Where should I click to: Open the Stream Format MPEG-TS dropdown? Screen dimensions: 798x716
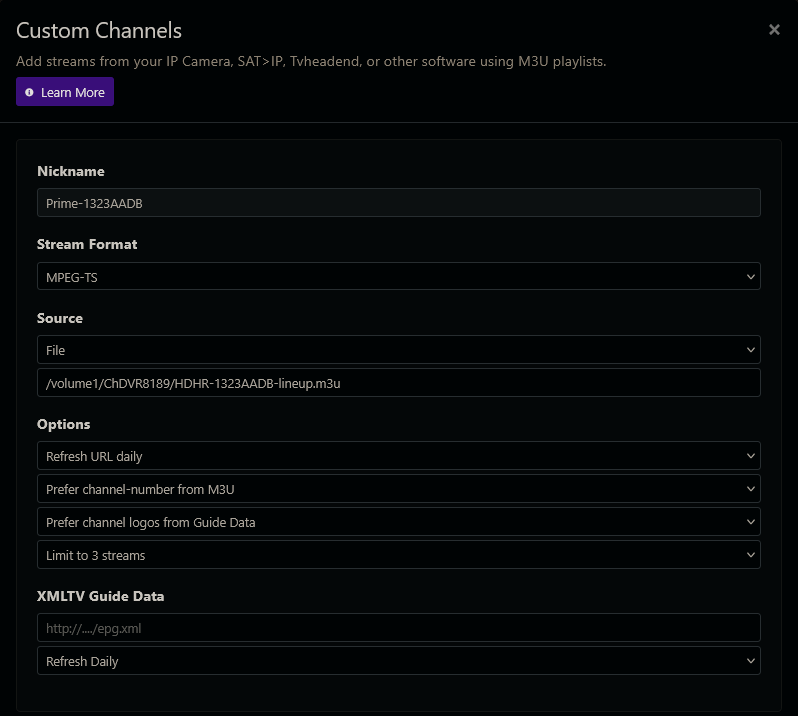coord(398,277)
